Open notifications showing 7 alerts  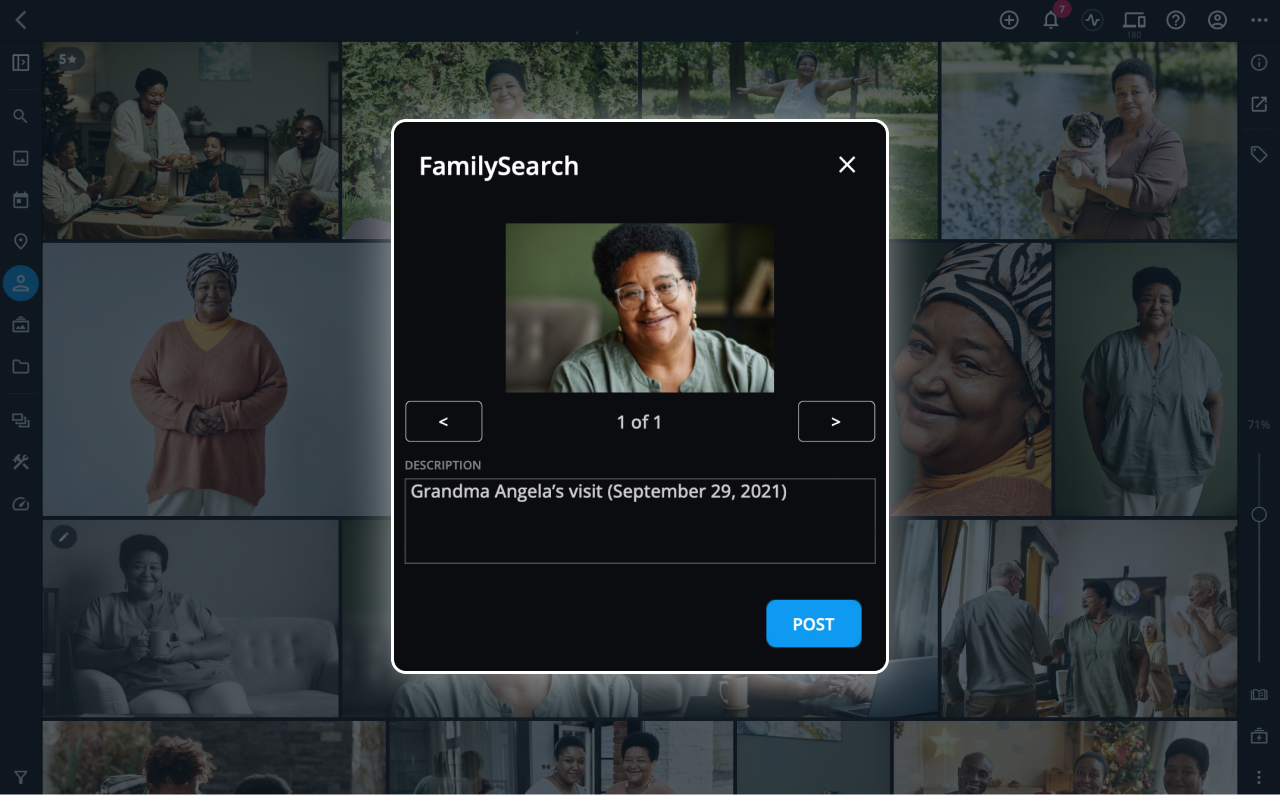[x=1050, y=20]
